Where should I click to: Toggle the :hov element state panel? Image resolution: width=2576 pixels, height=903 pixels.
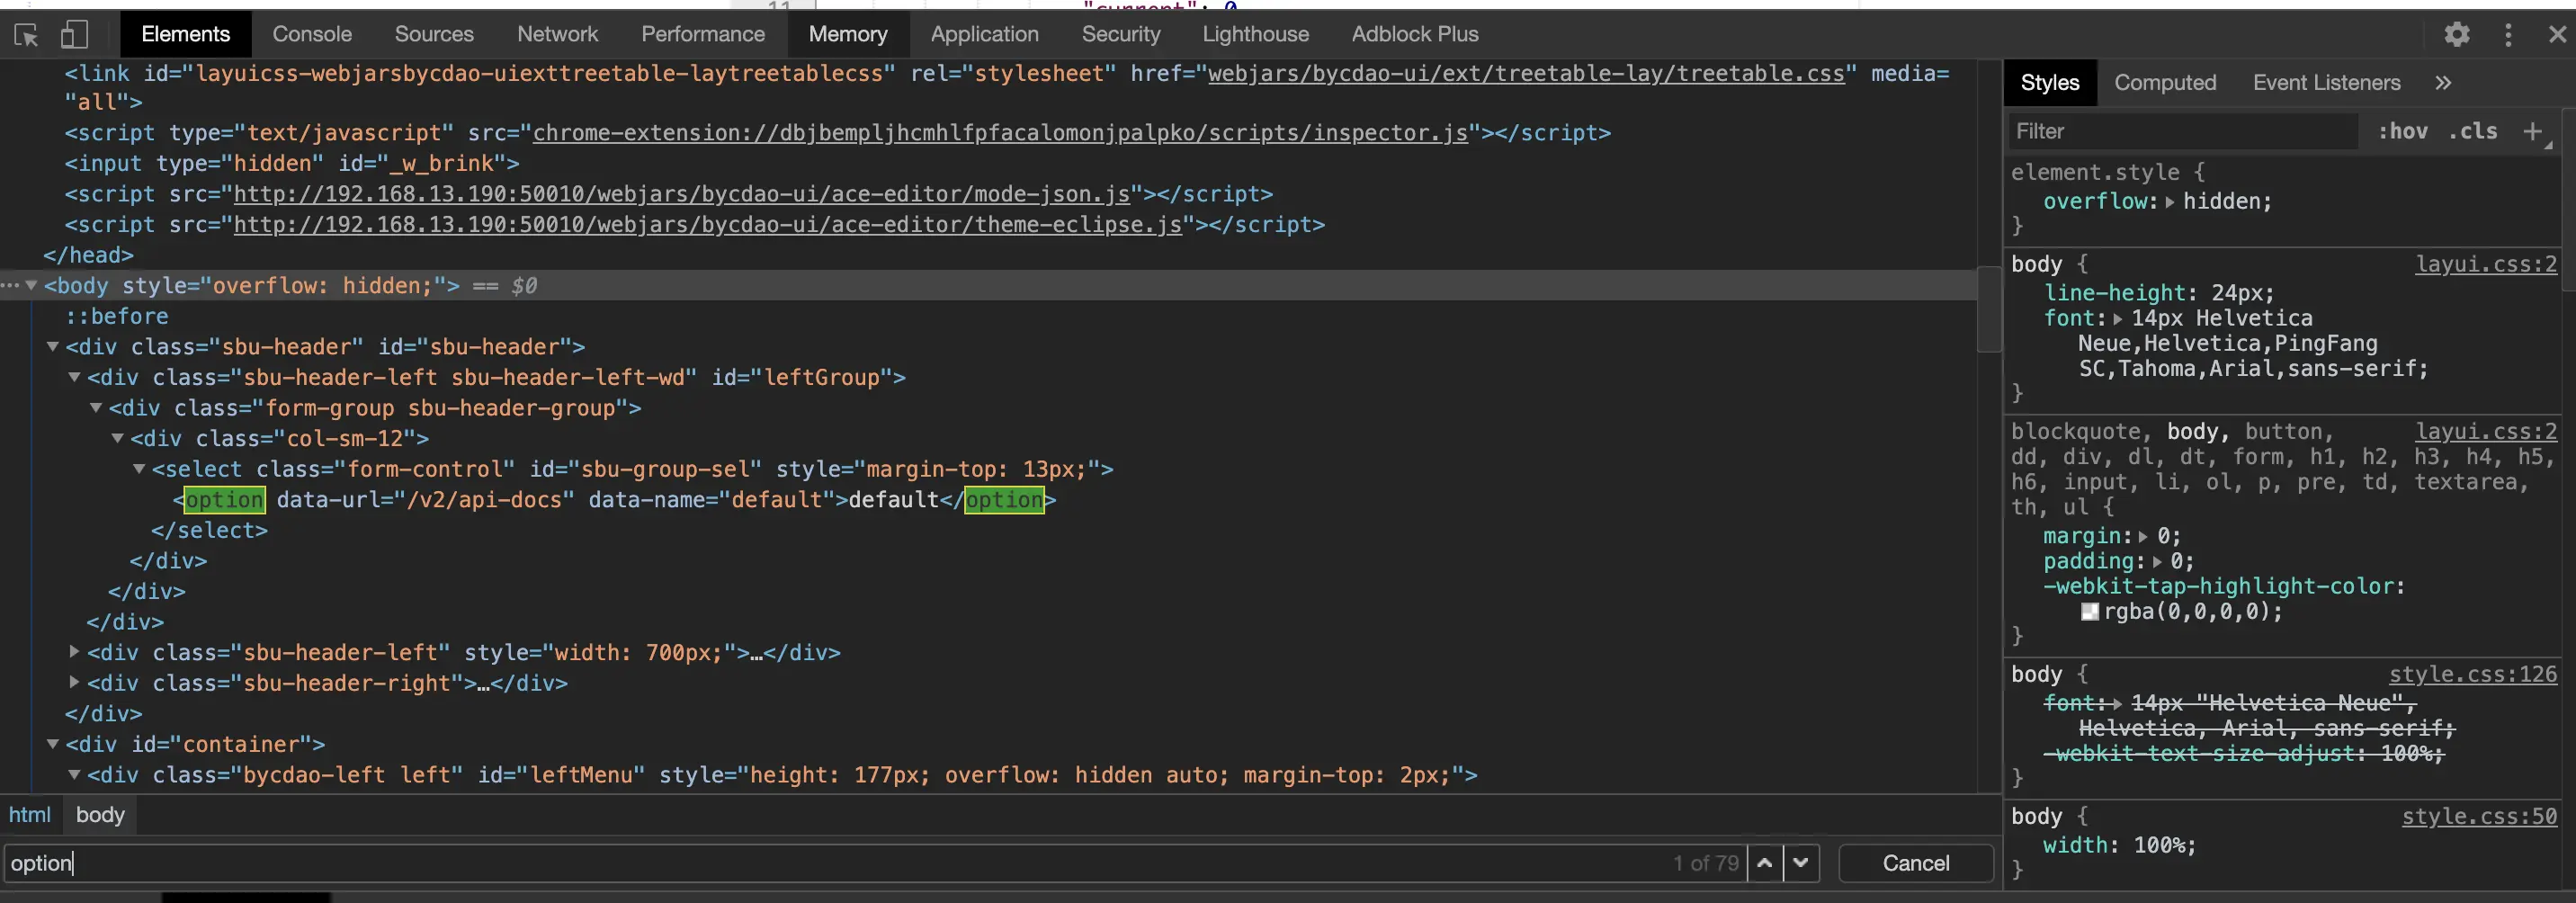click(x=2402, y=131)
